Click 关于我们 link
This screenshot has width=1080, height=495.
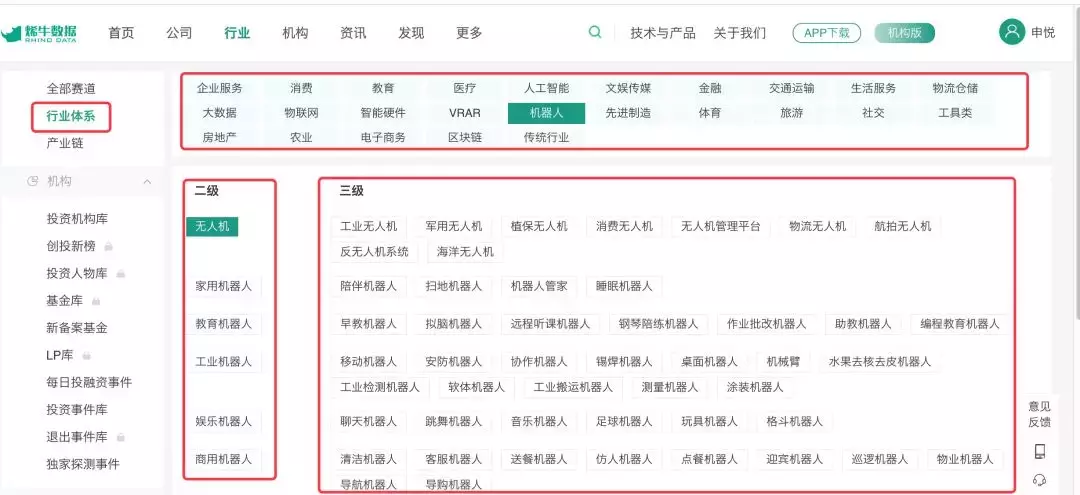click(739, 33)
